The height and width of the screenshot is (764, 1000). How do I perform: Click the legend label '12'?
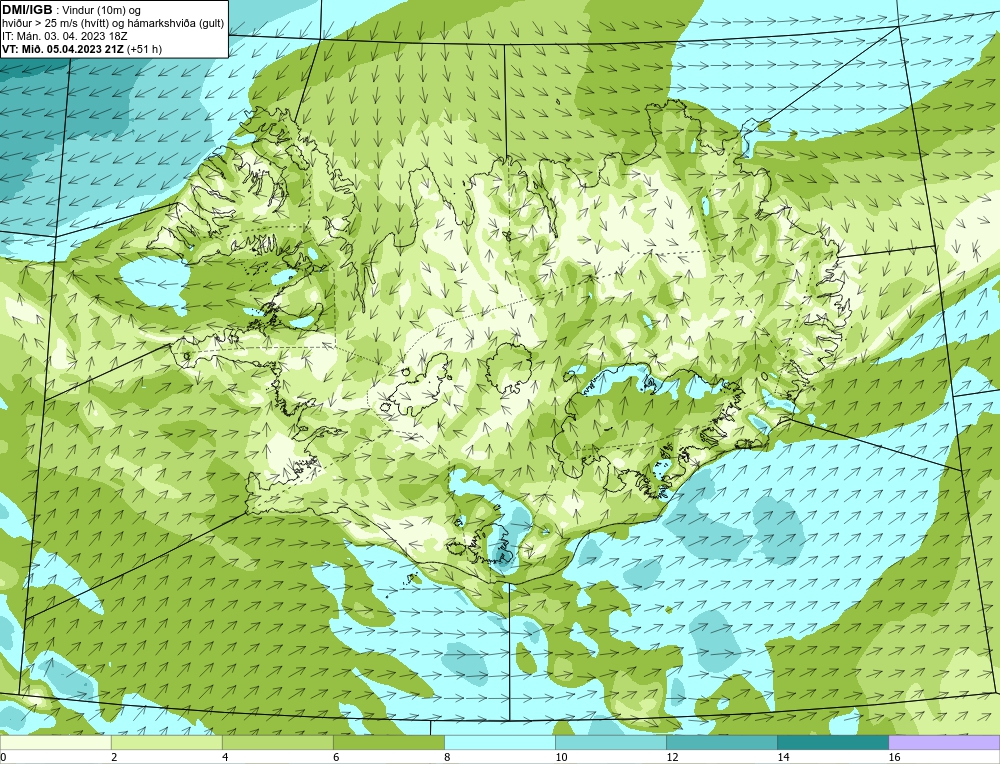(x=672, y=757)
